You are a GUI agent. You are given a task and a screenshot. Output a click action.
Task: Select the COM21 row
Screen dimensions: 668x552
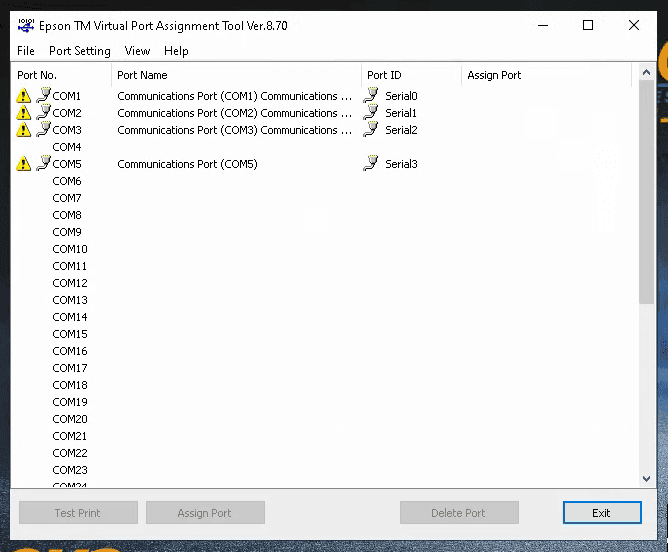322,437
